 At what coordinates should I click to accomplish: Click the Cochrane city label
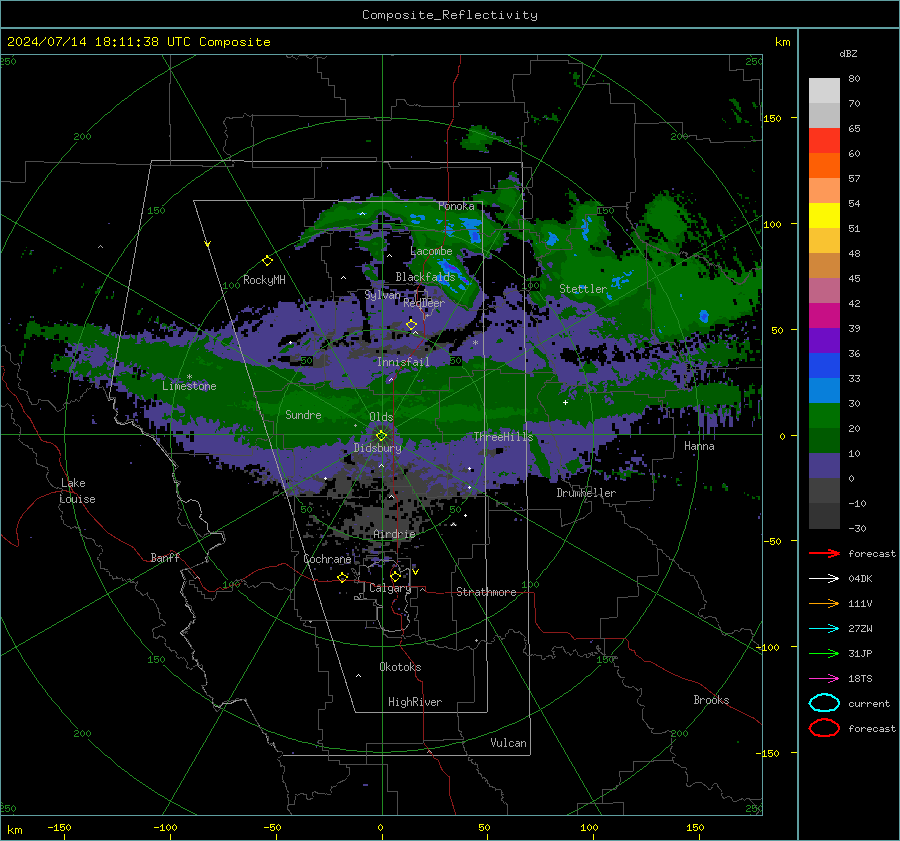[327, 559]
